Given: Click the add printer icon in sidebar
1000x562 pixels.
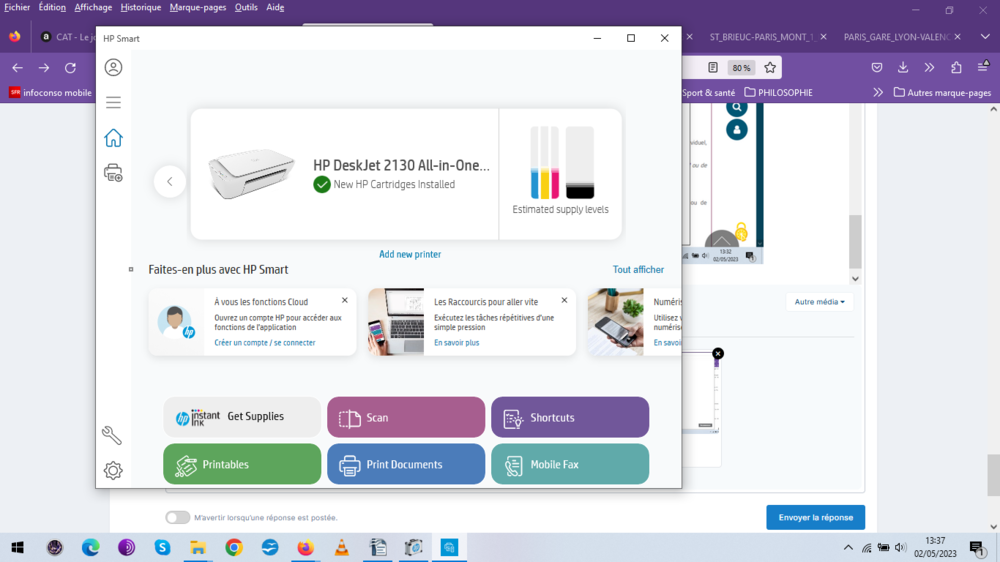Looking at the screenshot, I should click(x=113, y=173).
